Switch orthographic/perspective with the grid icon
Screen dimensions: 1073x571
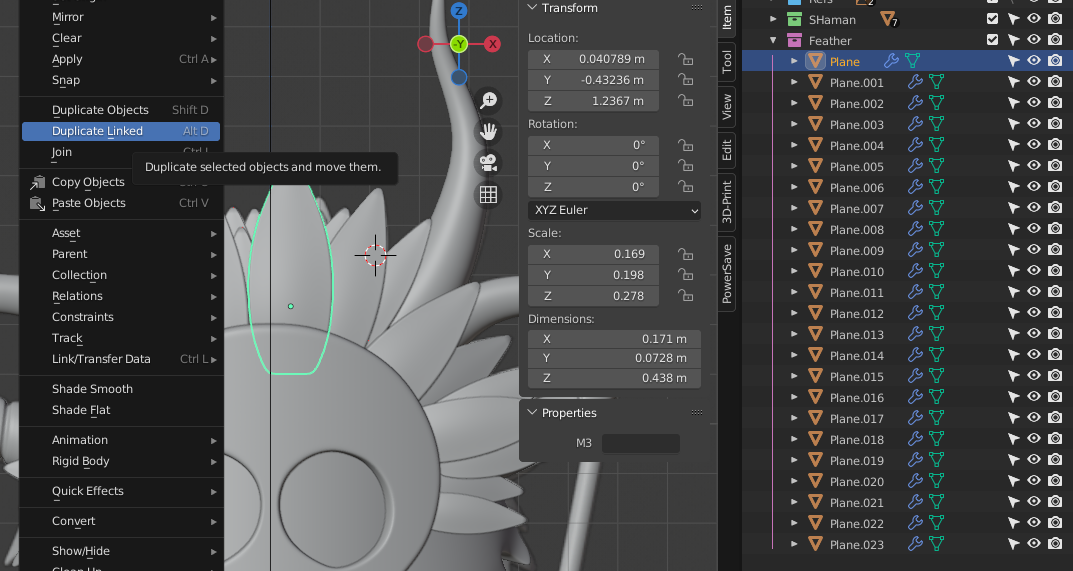pos(488,195)
